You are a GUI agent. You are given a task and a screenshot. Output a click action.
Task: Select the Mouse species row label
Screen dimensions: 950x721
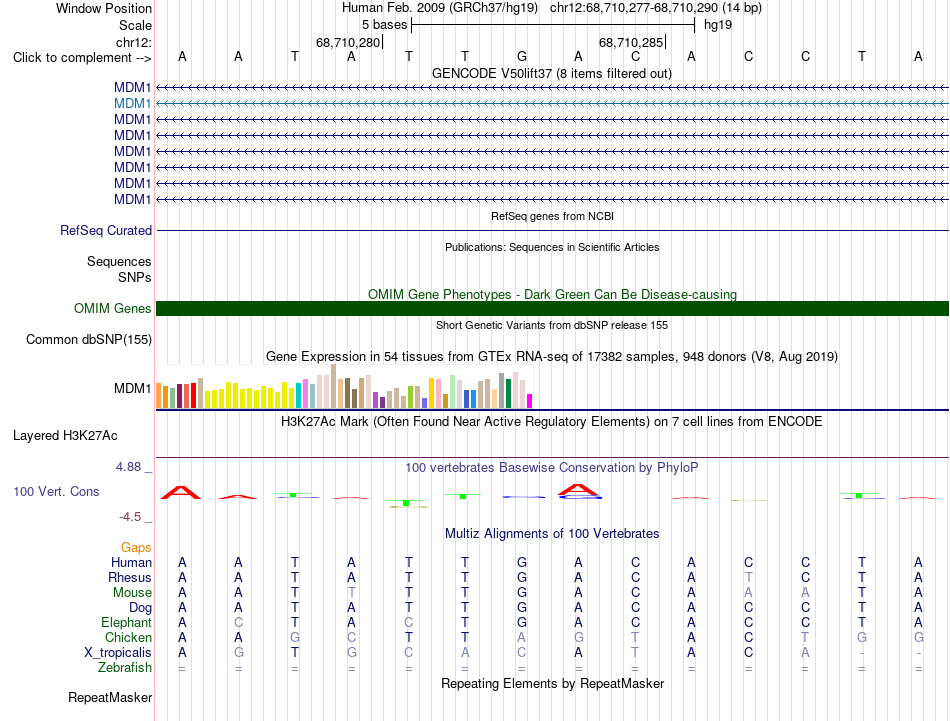pos(132,593)
